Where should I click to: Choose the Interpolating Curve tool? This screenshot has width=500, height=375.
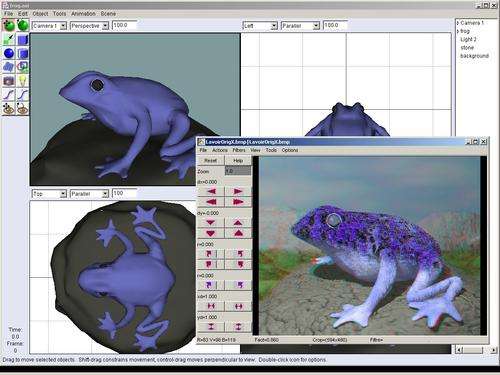[9, 95]
